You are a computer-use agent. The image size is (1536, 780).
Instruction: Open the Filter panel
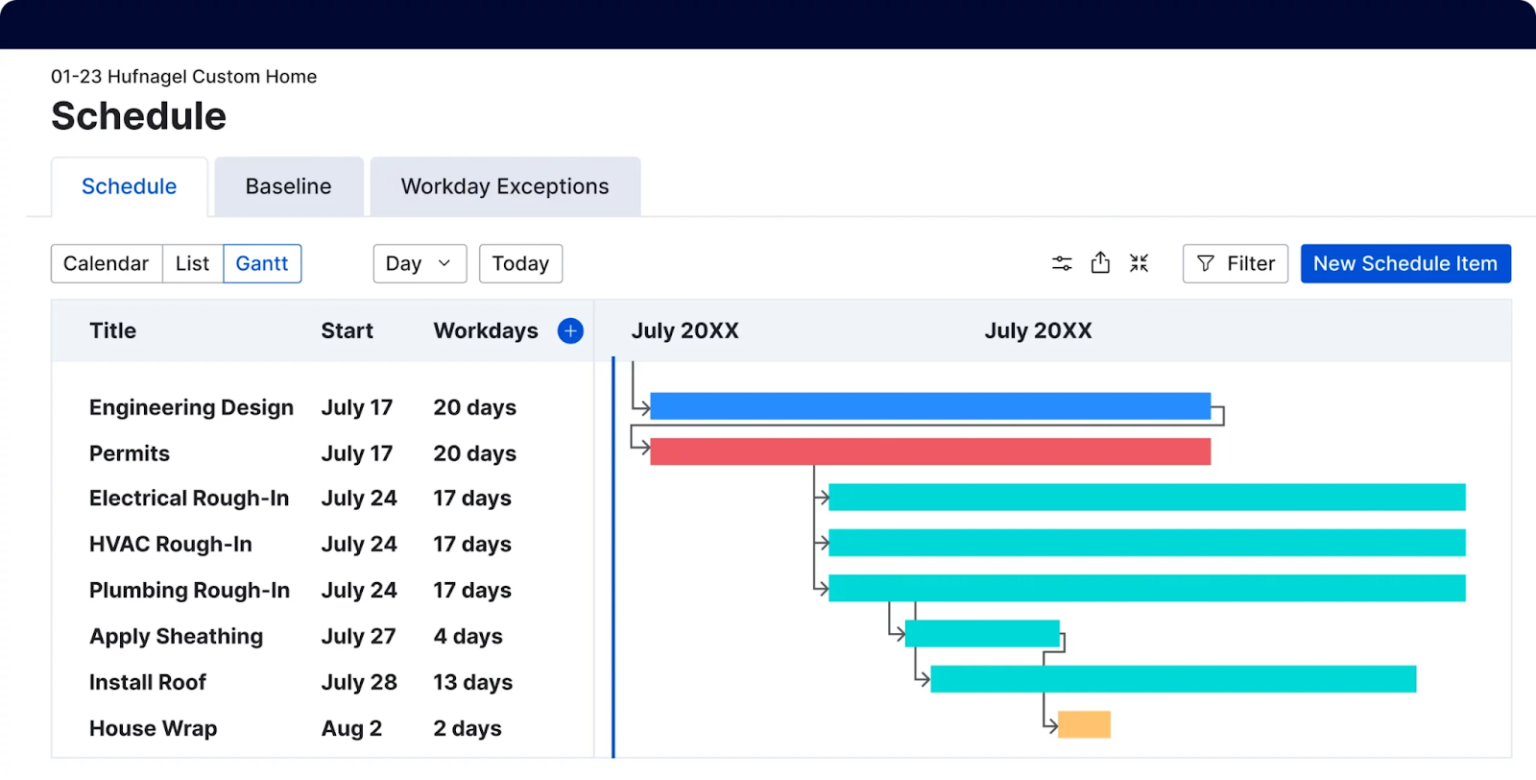tap(1234, 263)
